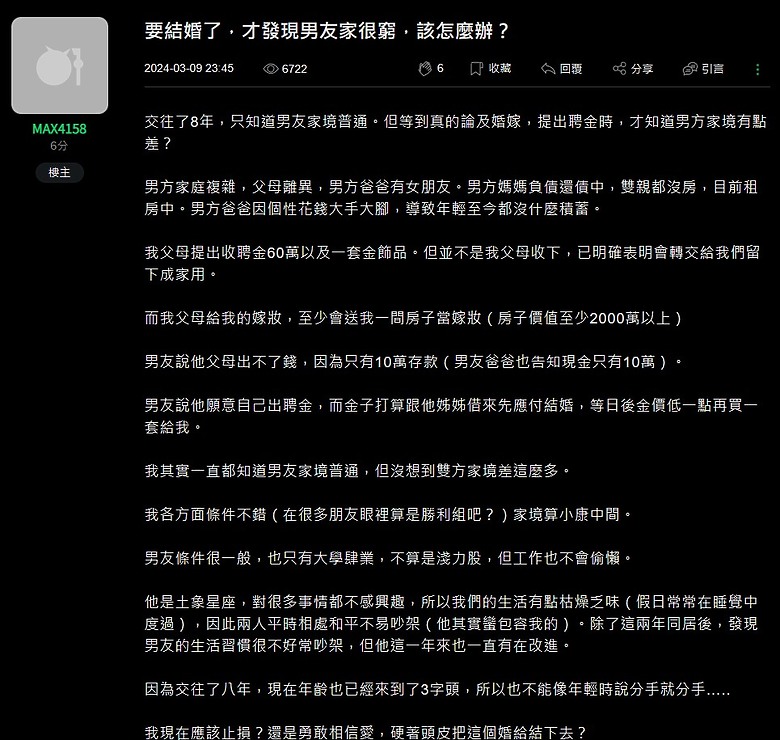This screenshot has width=780, height=740.
Task: Click the paragraph beginning 我父母提出收聘金60萬
Action: (452, 263)
